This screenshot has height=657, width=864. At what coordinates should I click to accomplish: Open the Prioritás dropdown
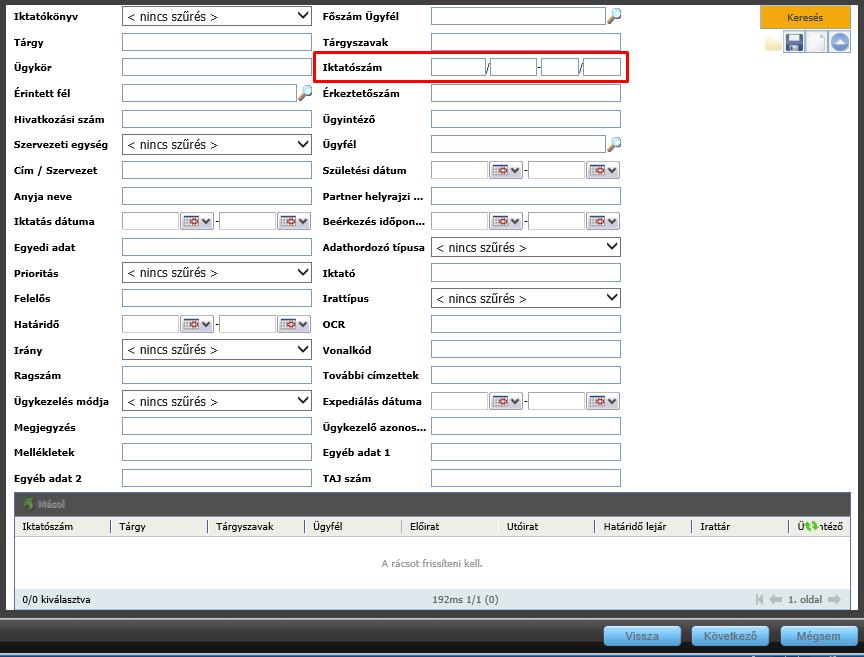[x=217, y=273]
